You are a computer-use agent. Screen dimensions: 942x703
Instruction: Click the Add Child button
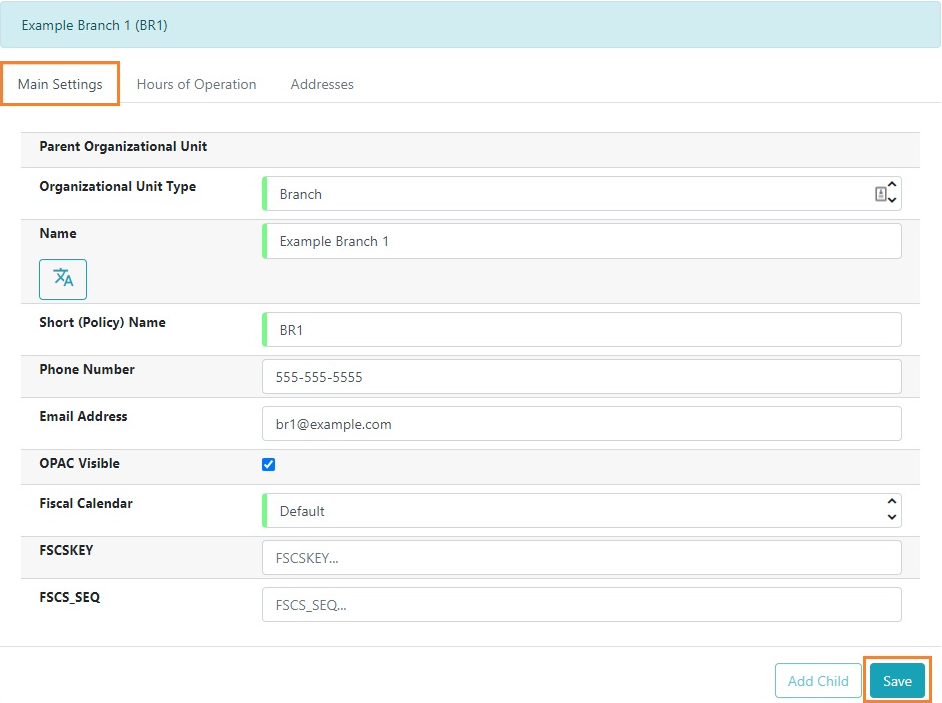(817, 681)
